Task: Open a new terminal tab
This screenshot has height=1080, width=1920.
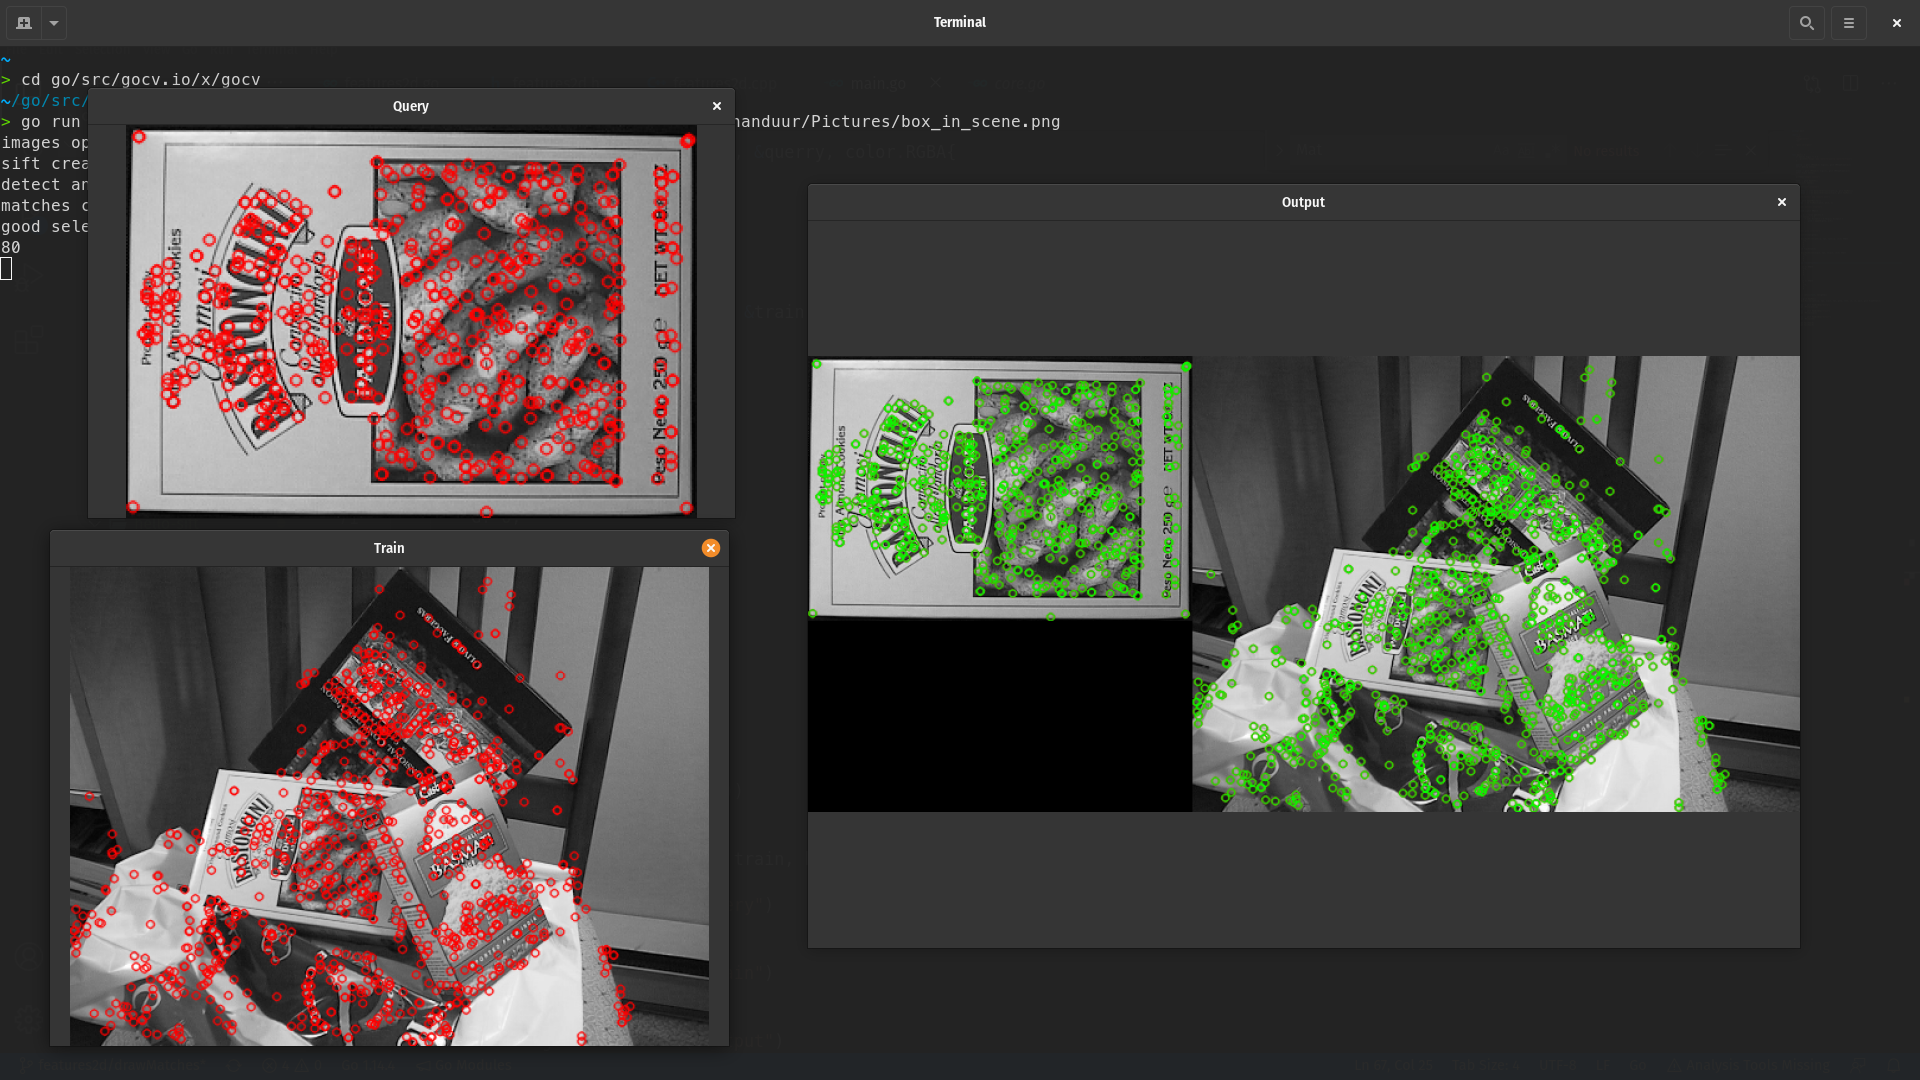Action: 24,22
